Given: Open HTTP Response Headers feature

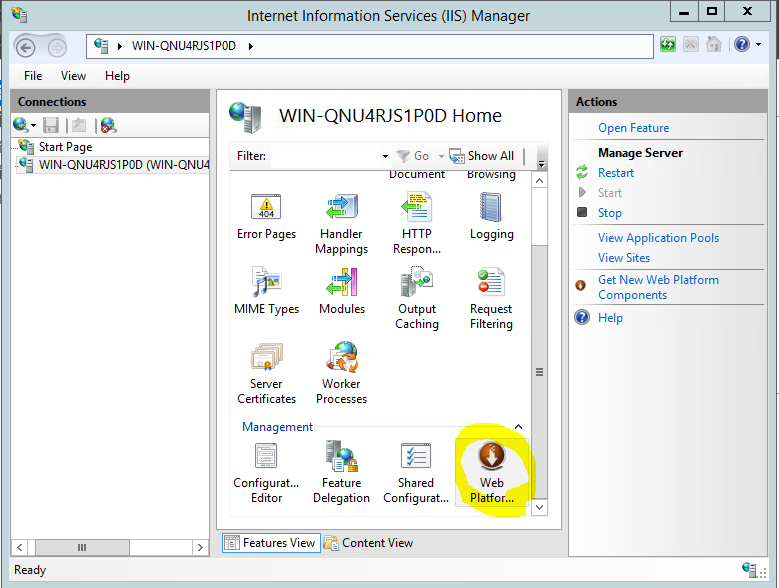Looking at the screenshot, I should [417, 224].
